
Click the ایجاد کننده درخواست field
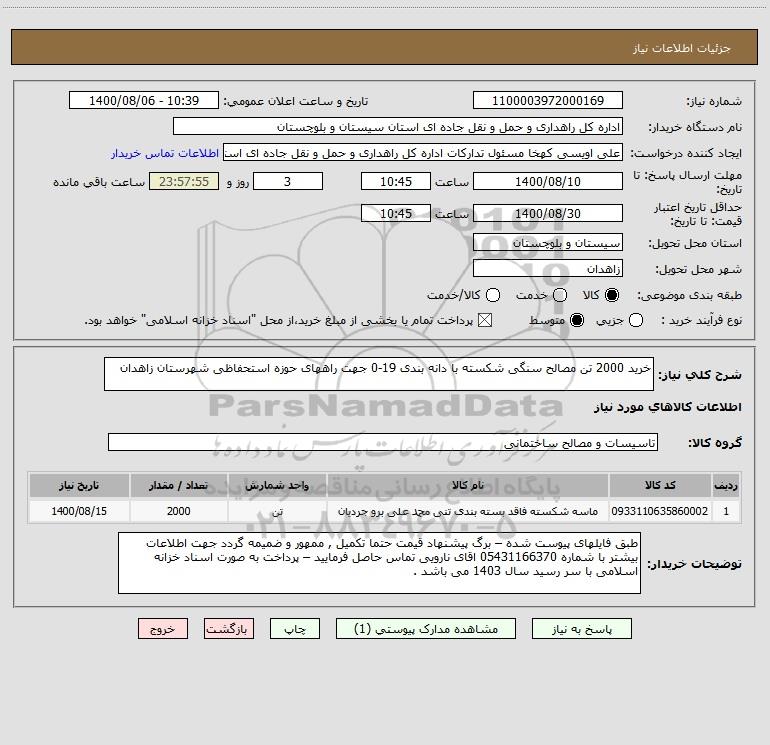click(423, 153)
